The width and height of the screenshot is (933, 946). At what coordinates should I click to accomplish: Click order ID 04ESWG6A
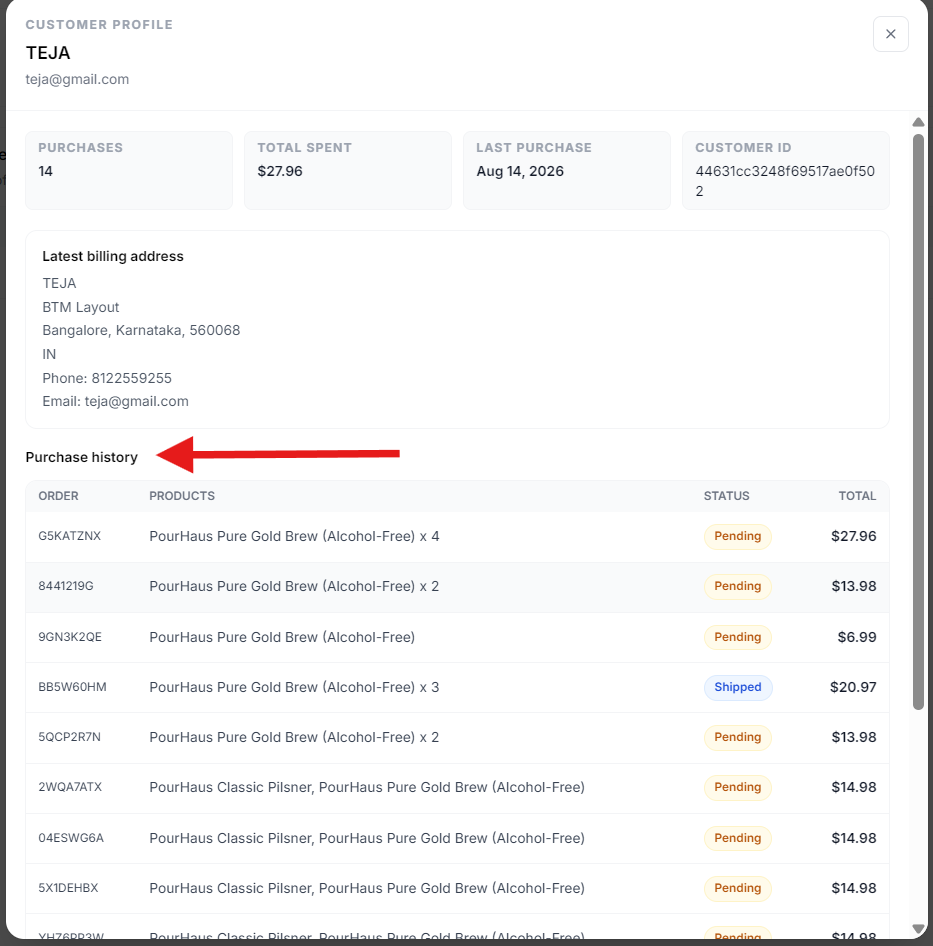pyautogui.click(x=71, y=838)
